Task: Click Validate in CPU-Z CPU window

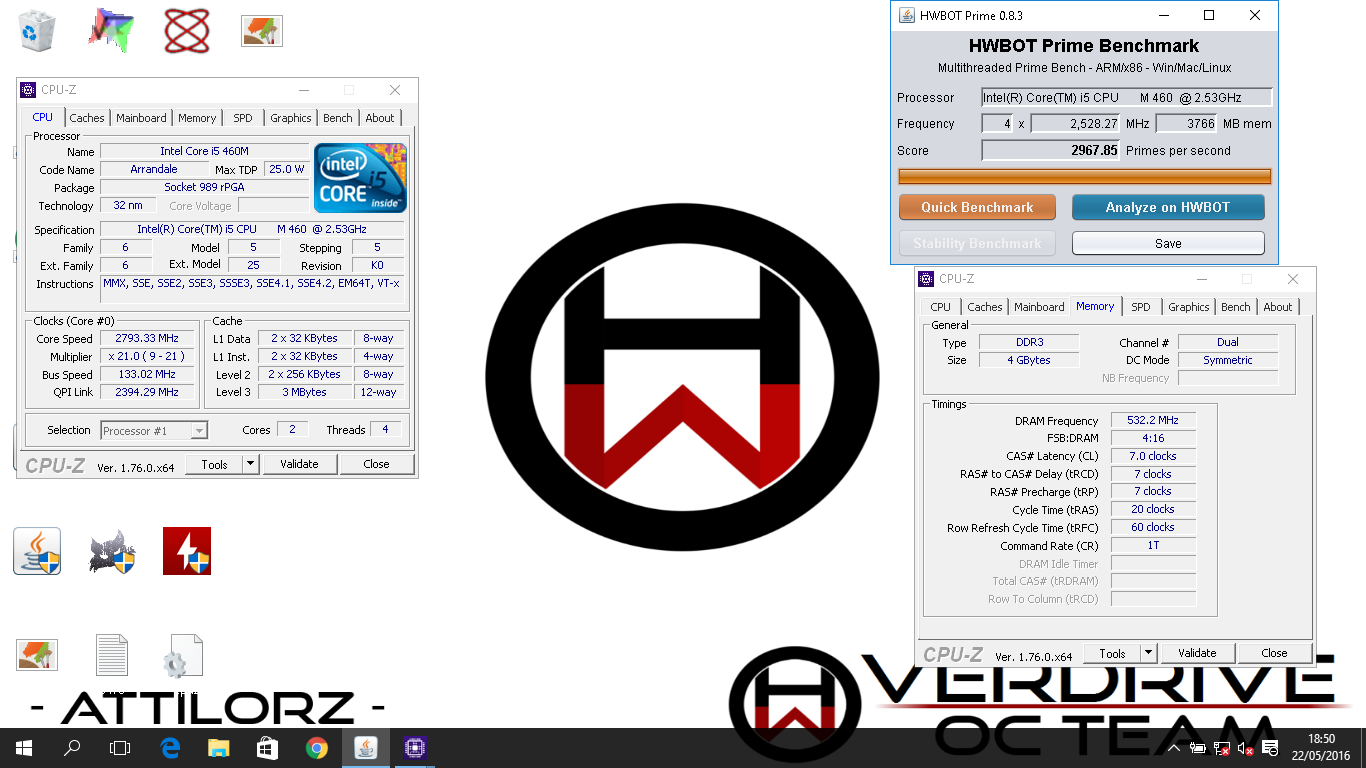Action: tap(299, 464)
